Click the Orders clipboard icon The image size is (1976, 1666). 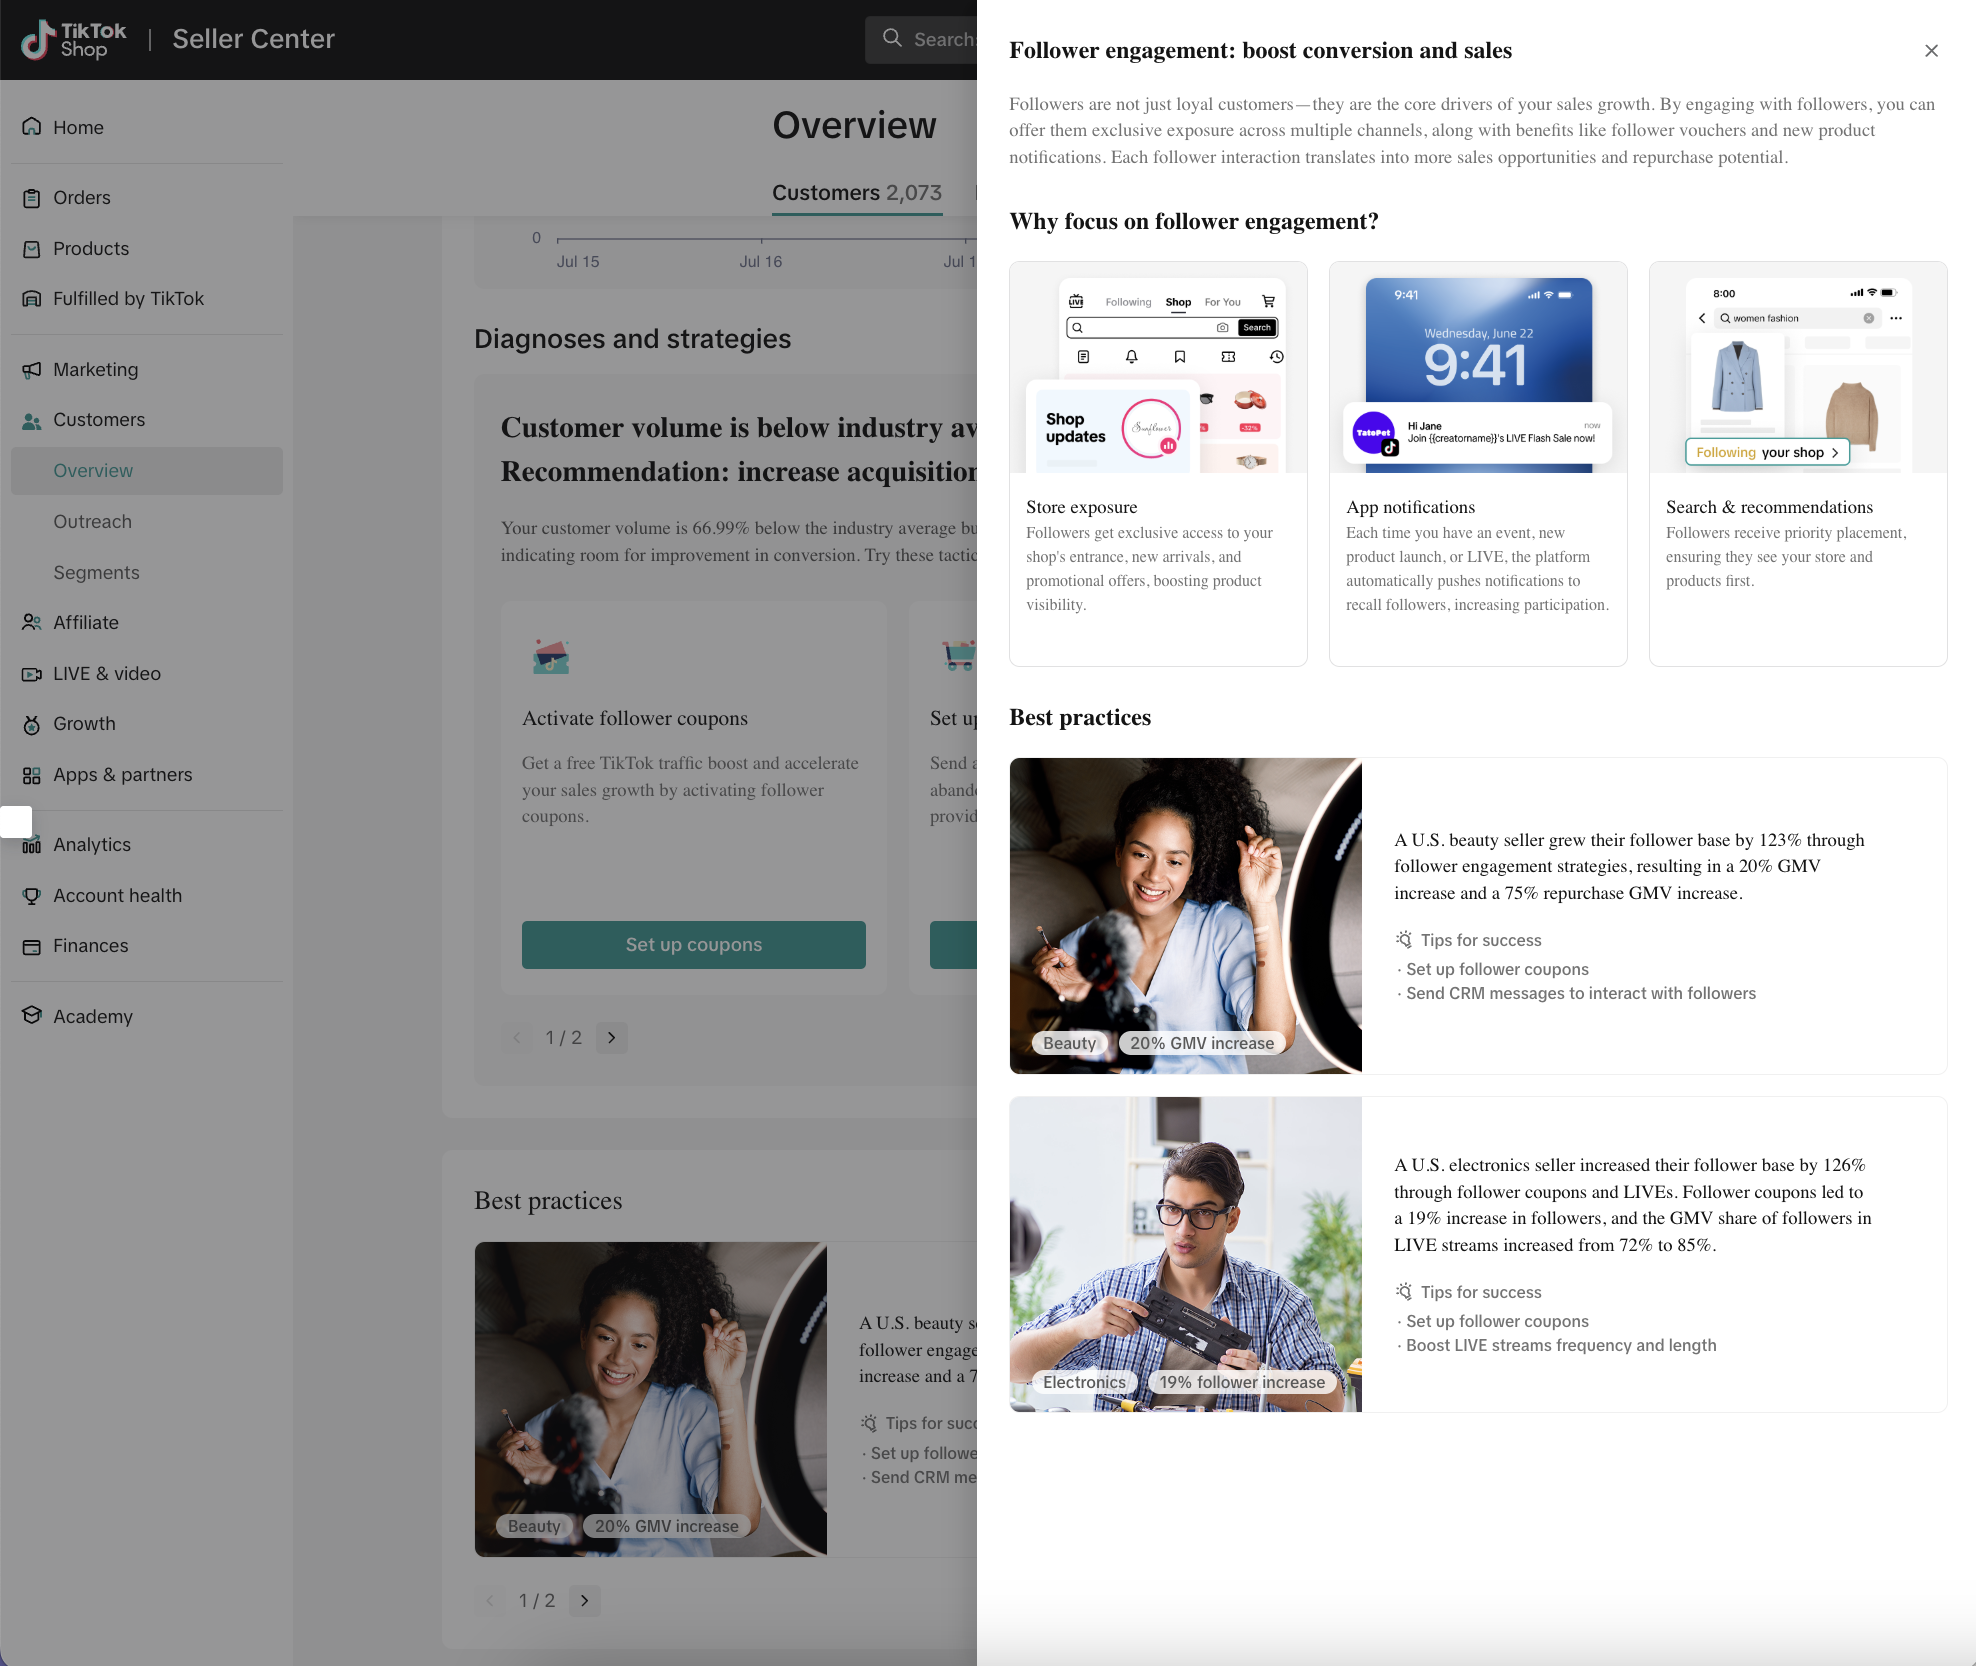coord(32,198)
